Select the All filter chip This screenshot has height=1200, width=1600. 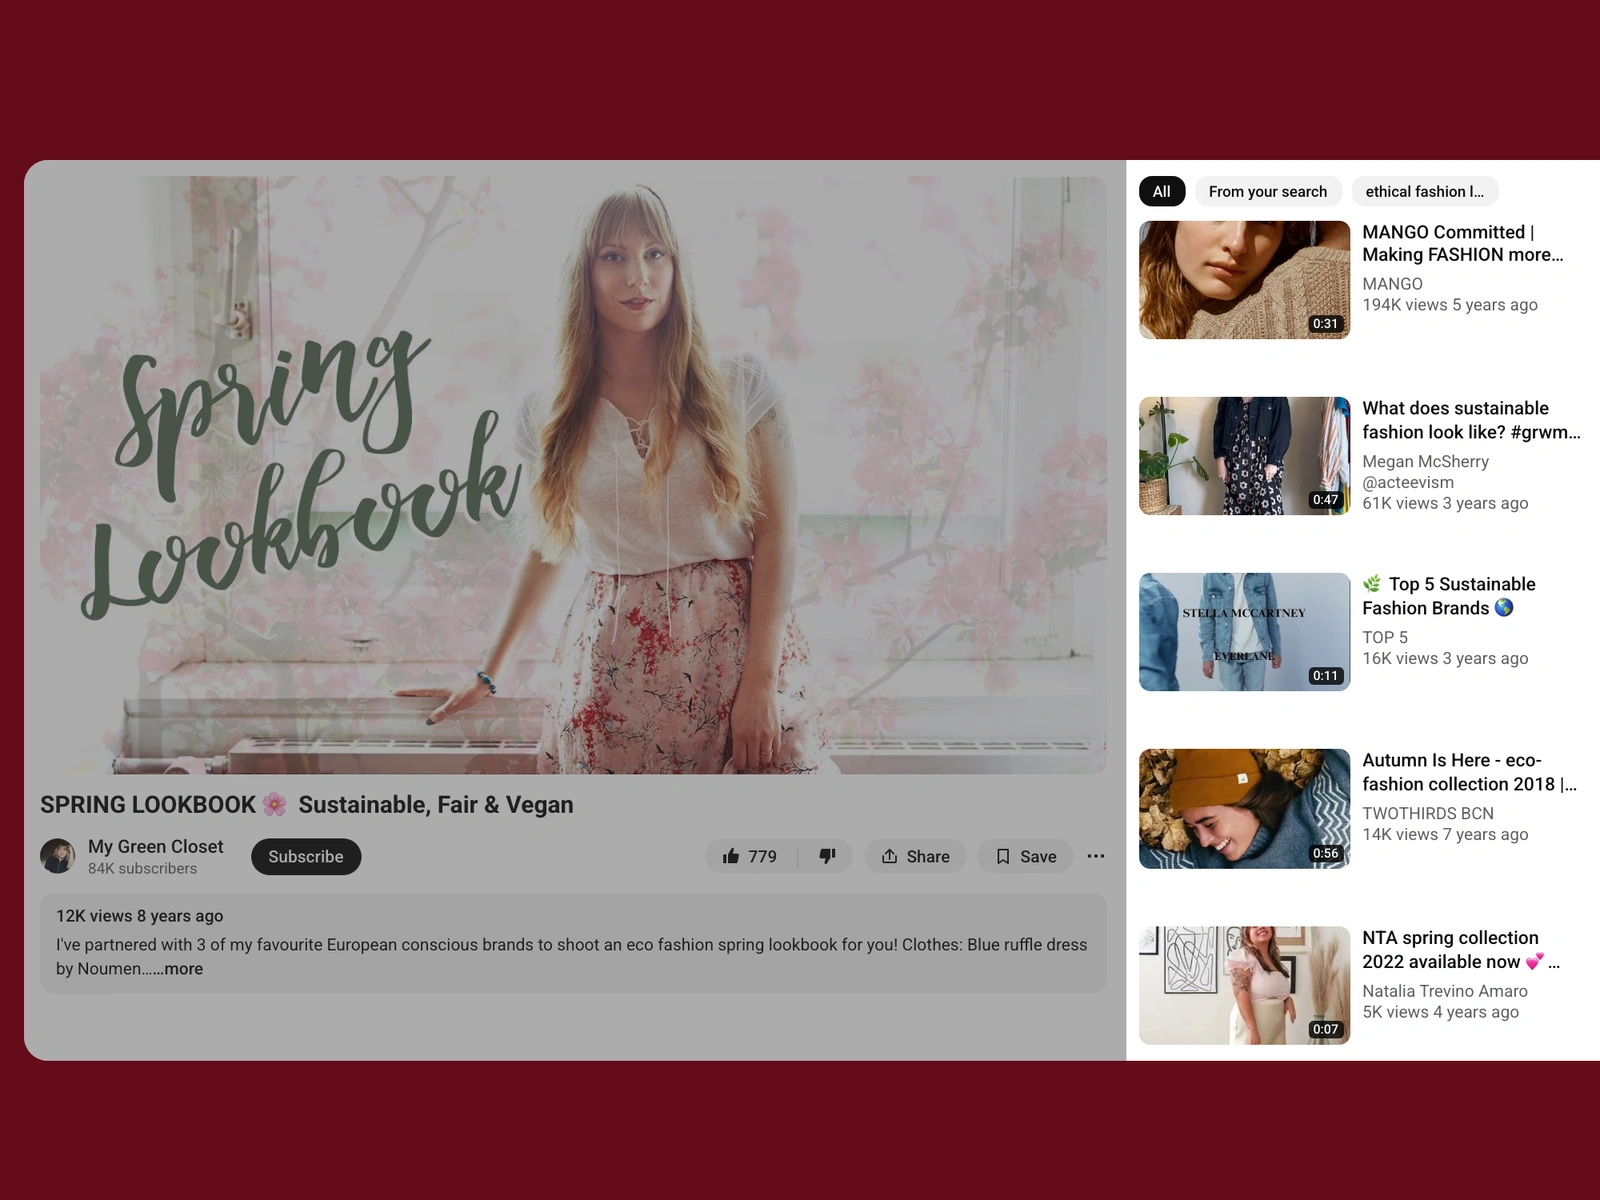tap(1161, 191)
